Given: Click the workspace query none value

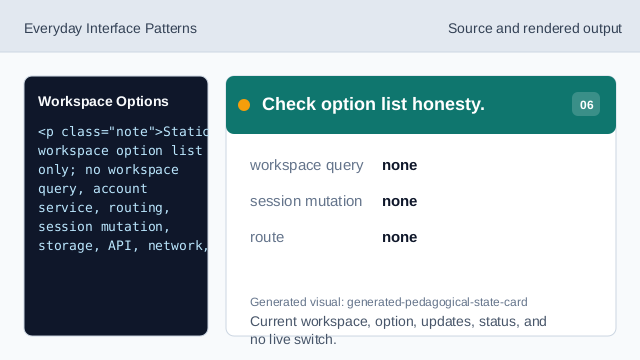Looking at the screenshot, I should [x=400, y=165].
